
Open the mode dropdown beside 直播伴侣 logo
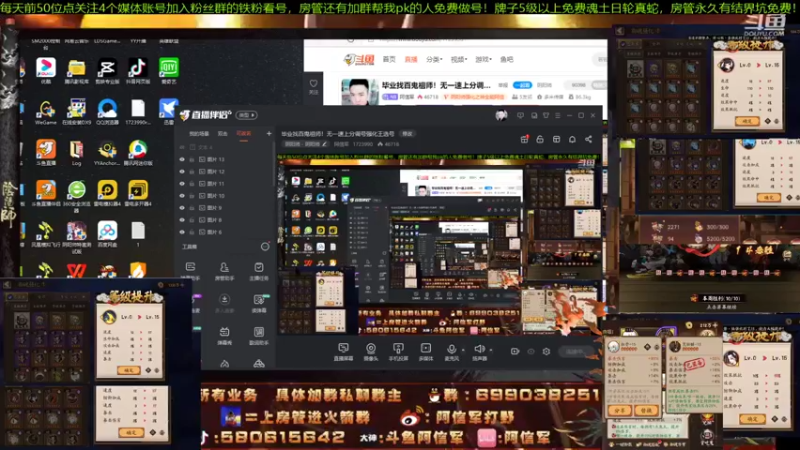tap(247, 115)
